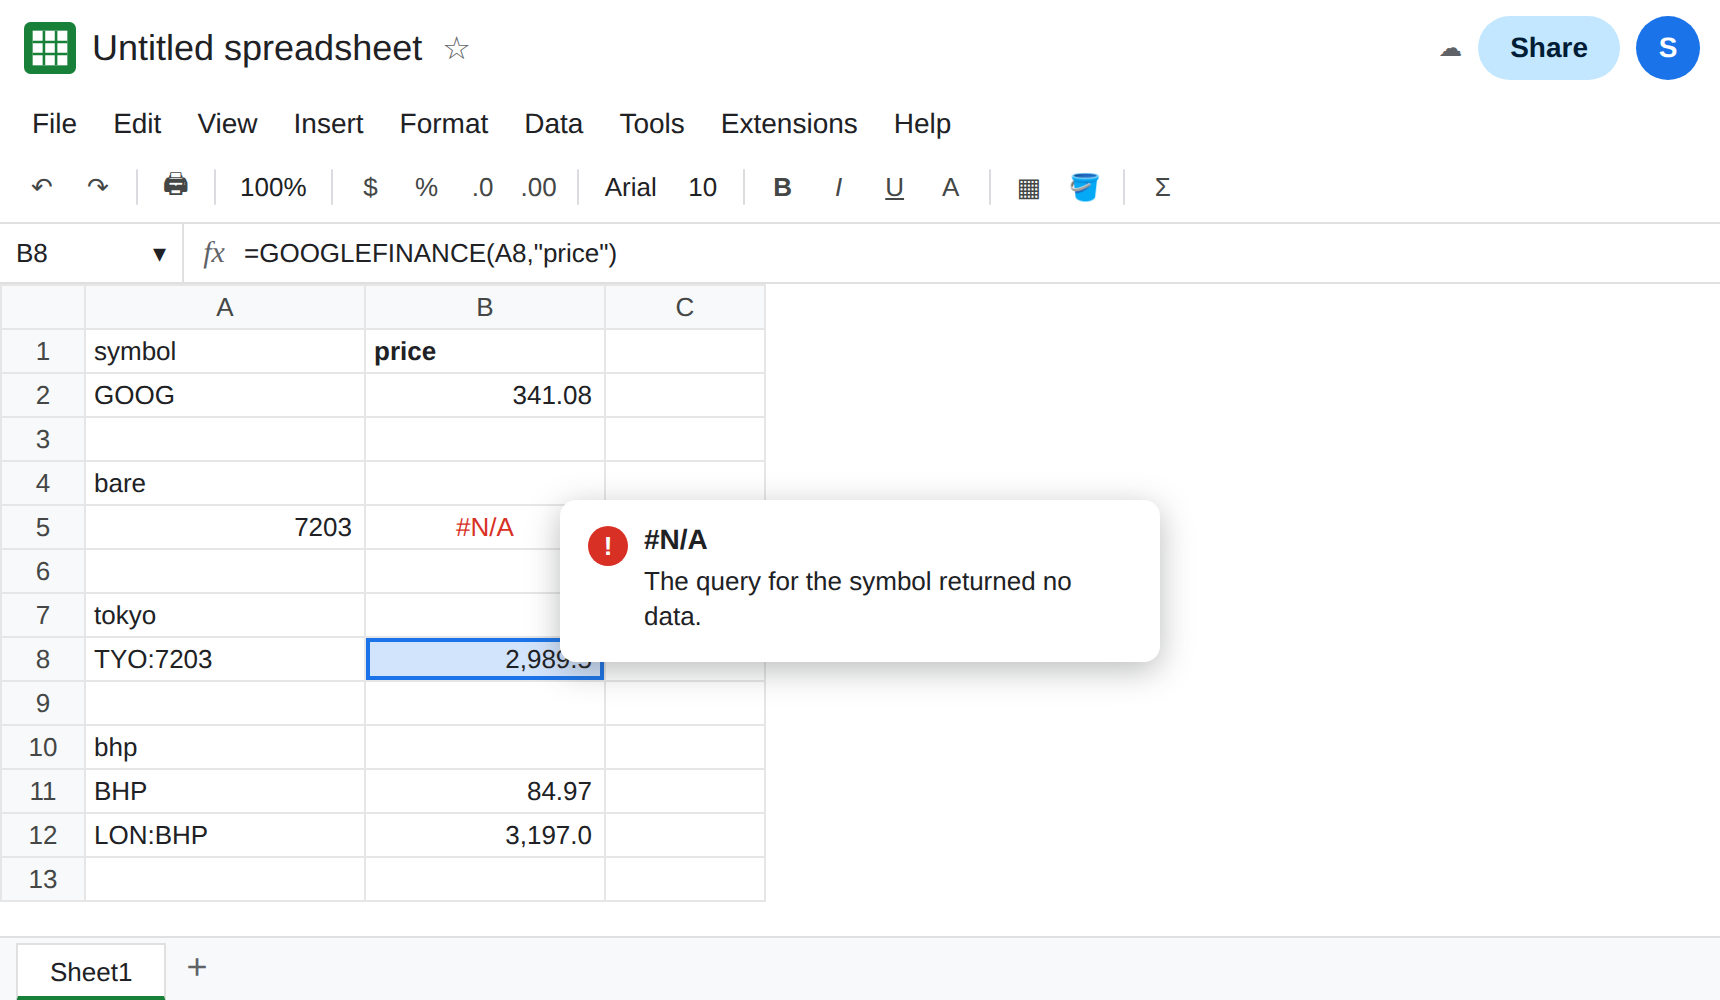Image resolution: width=1720 pixels, height=1000 pixels.
Task: Undo the last action
Action: (42, 187)
